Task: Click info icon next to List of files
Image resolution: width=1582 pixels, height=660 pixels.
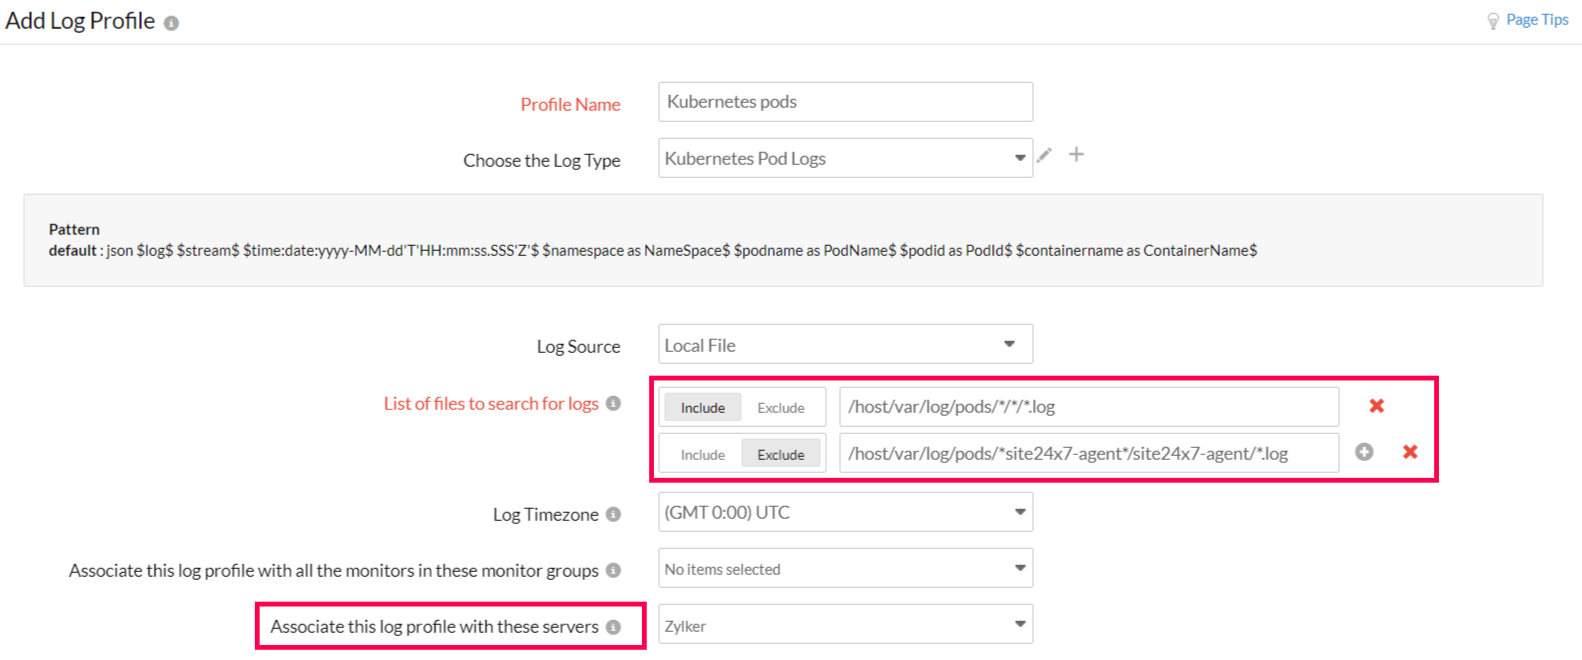Action: coord(613,403)
